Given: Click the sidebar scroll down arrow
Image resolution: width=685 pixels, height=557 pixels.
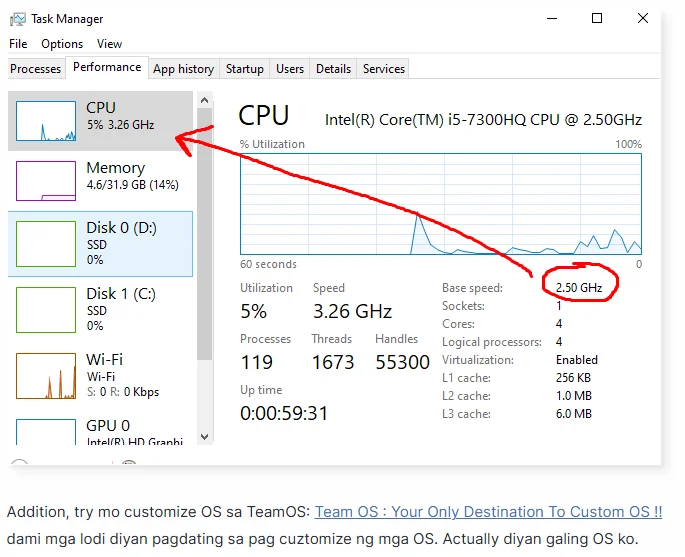Looking at the screenshot, I should tap(204, 437).
